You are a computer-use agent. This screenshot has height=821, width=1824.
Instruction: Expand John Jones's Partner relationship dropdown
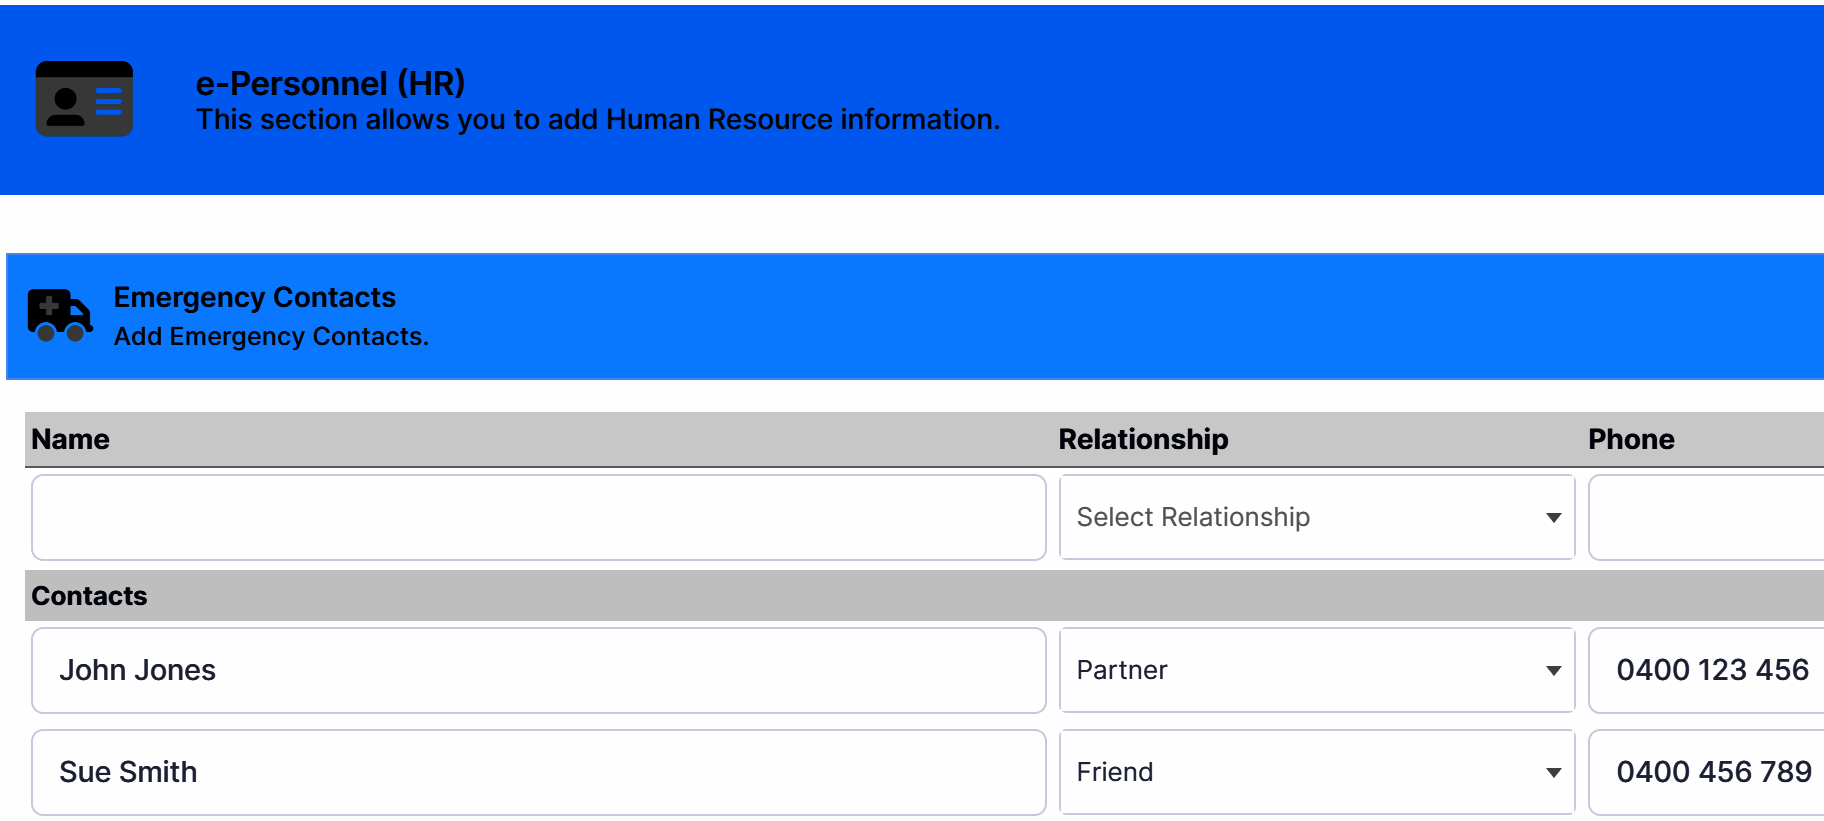pos(1316,670)
